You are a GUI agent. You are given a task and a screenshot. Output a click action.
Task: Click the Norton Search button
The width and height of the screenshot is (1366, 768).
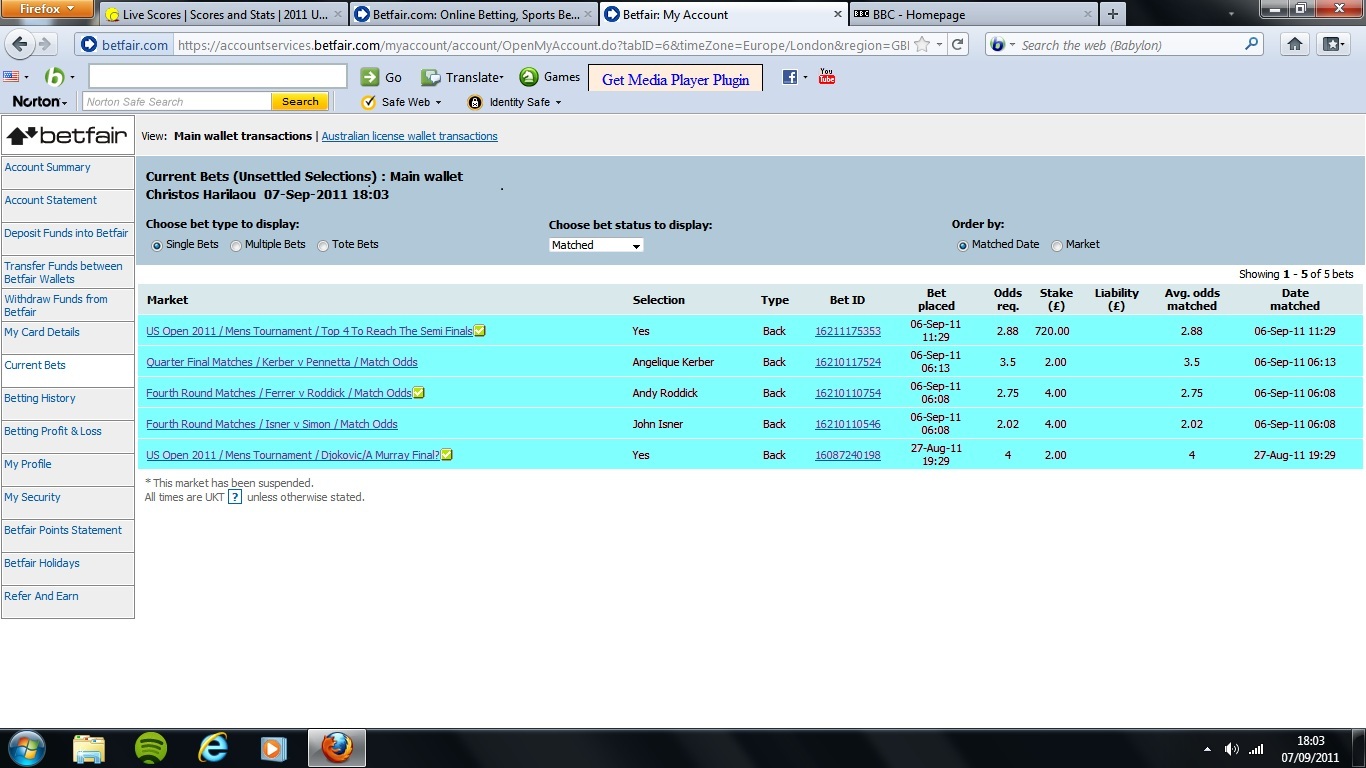(300, 102)
